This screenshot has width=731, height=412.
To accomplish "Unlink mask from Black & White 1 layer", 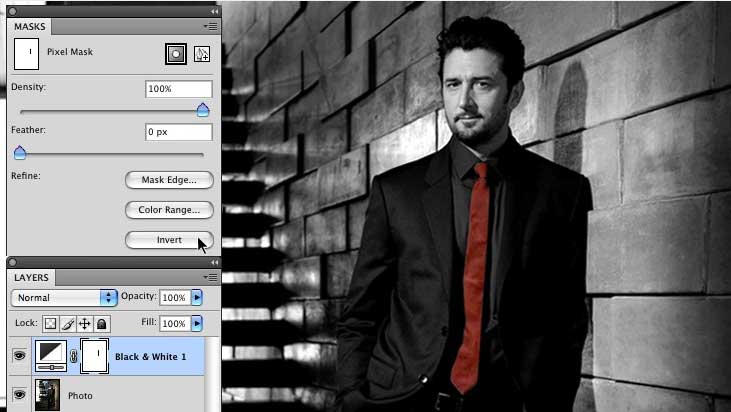I will point(74,357).
